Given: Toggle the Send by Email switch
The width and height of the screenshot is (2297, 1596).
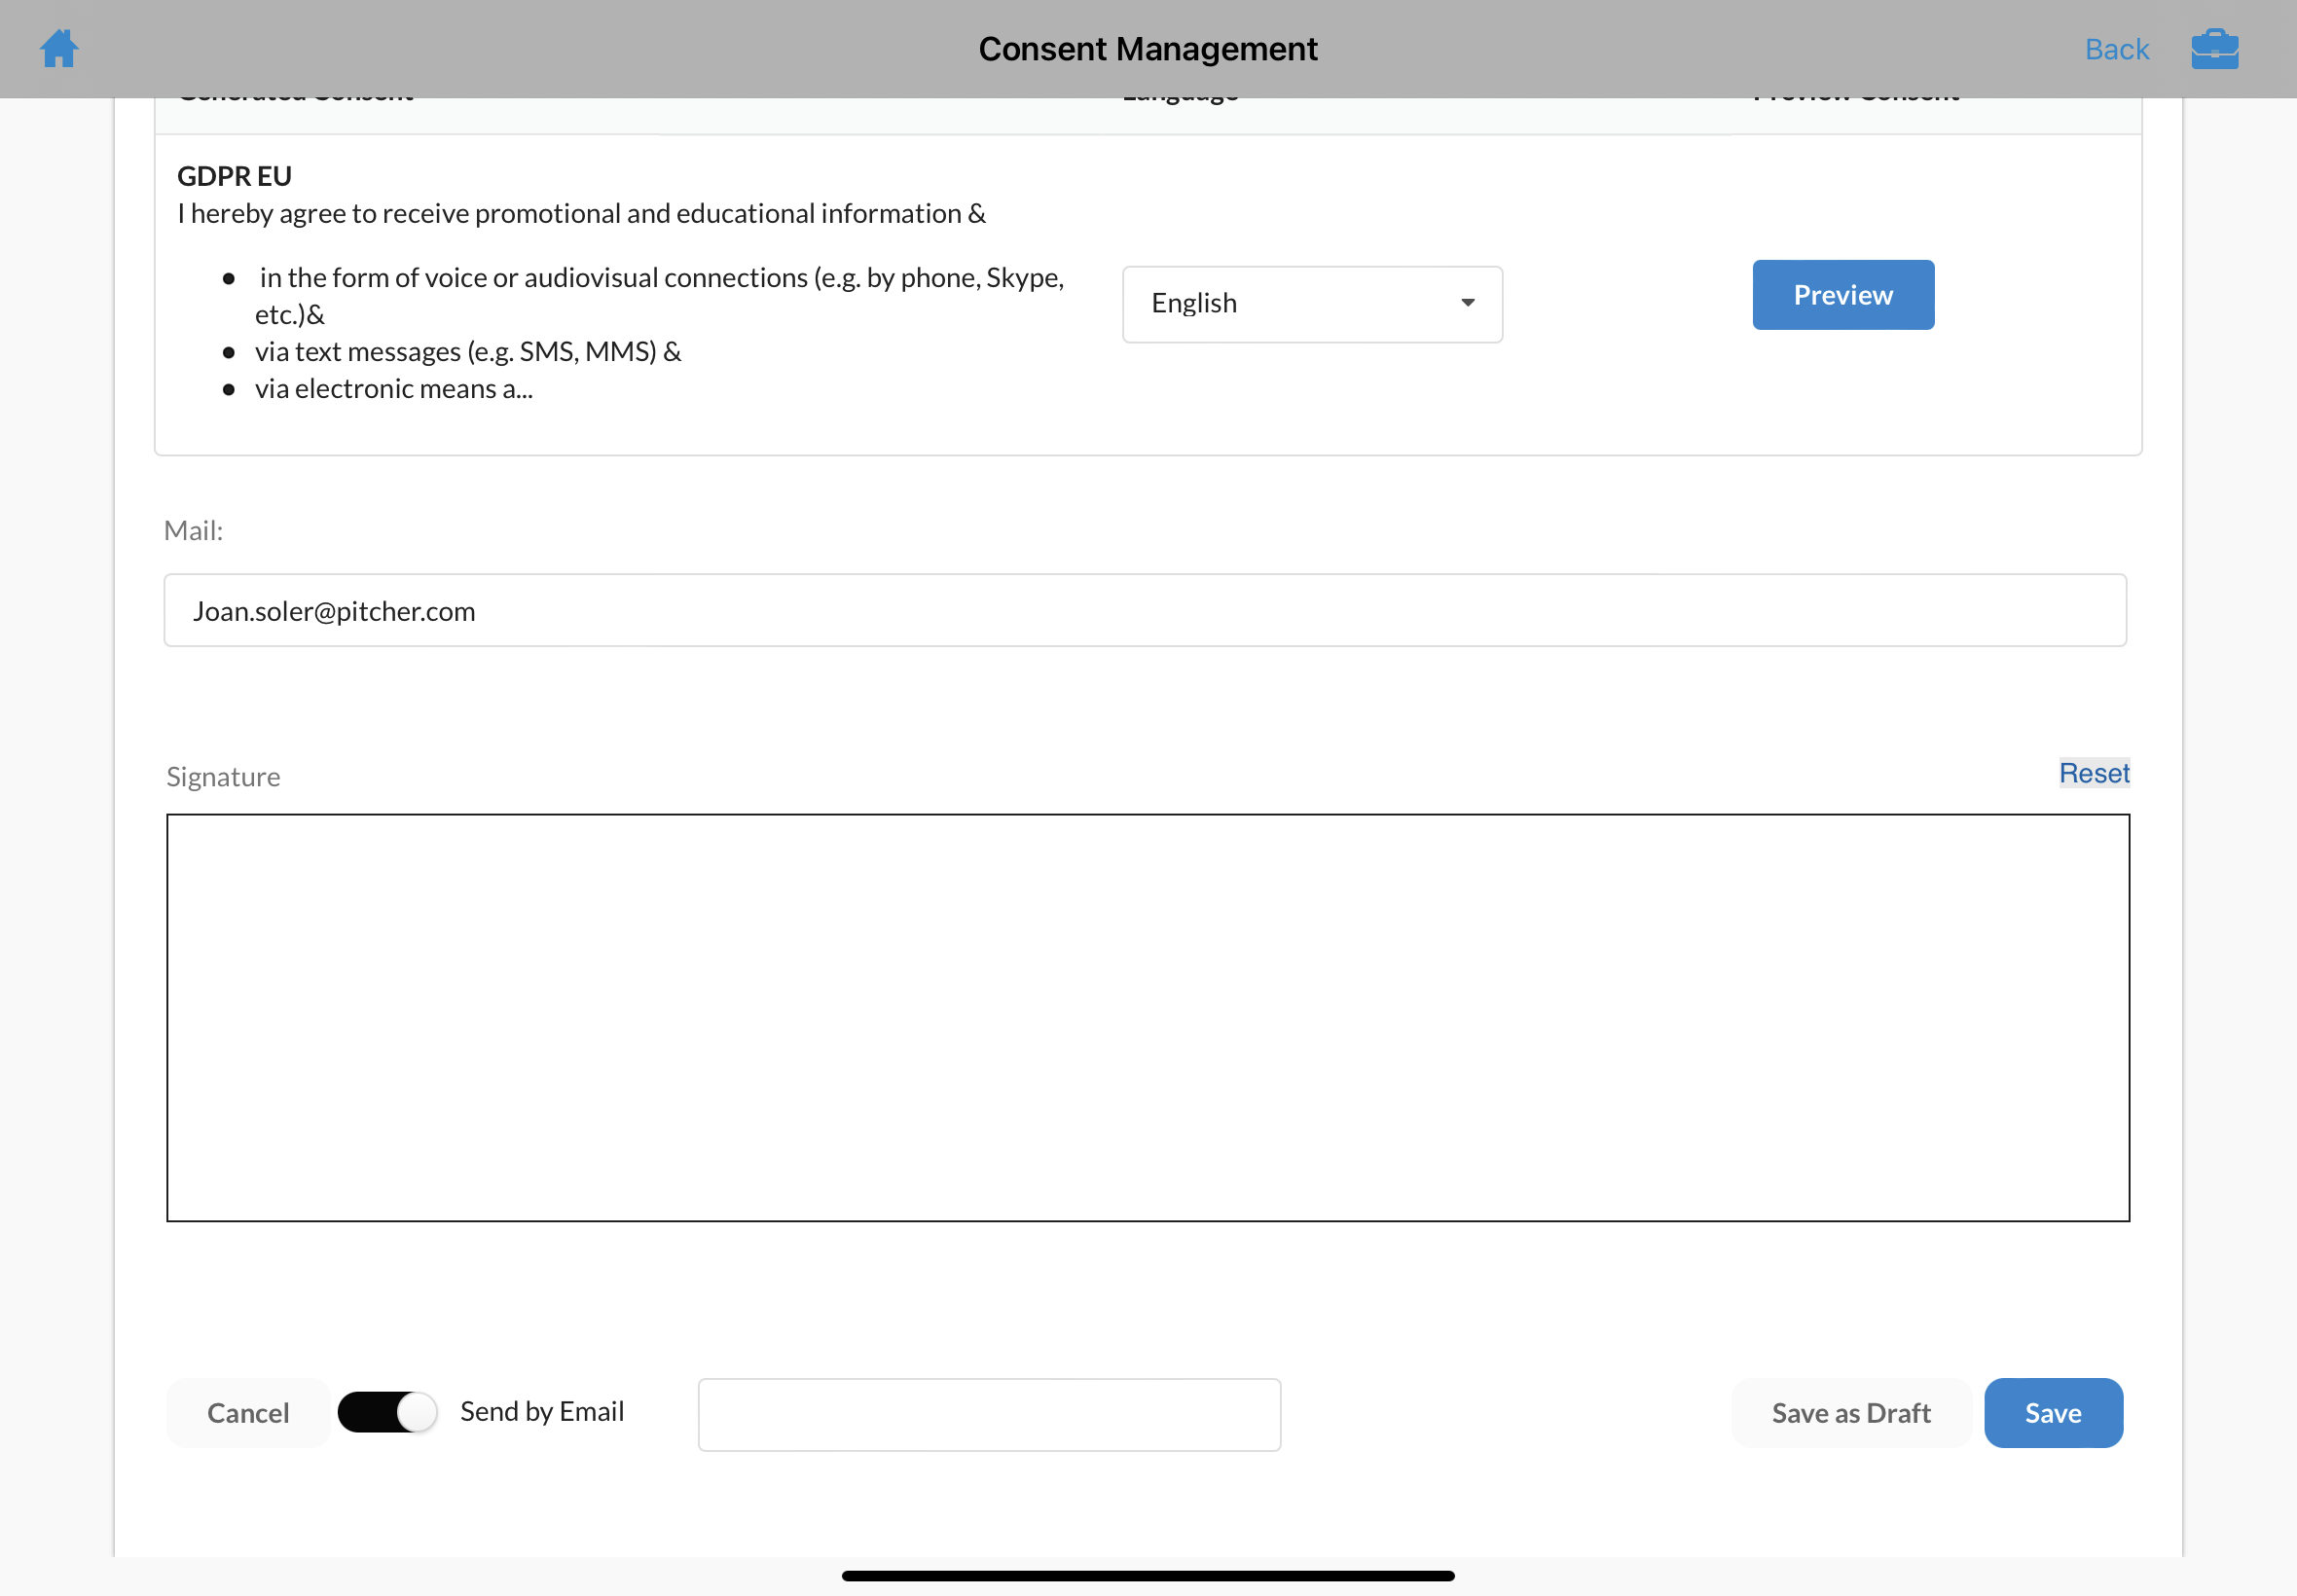Looking at the screenshot, I should coord(387,1412).
